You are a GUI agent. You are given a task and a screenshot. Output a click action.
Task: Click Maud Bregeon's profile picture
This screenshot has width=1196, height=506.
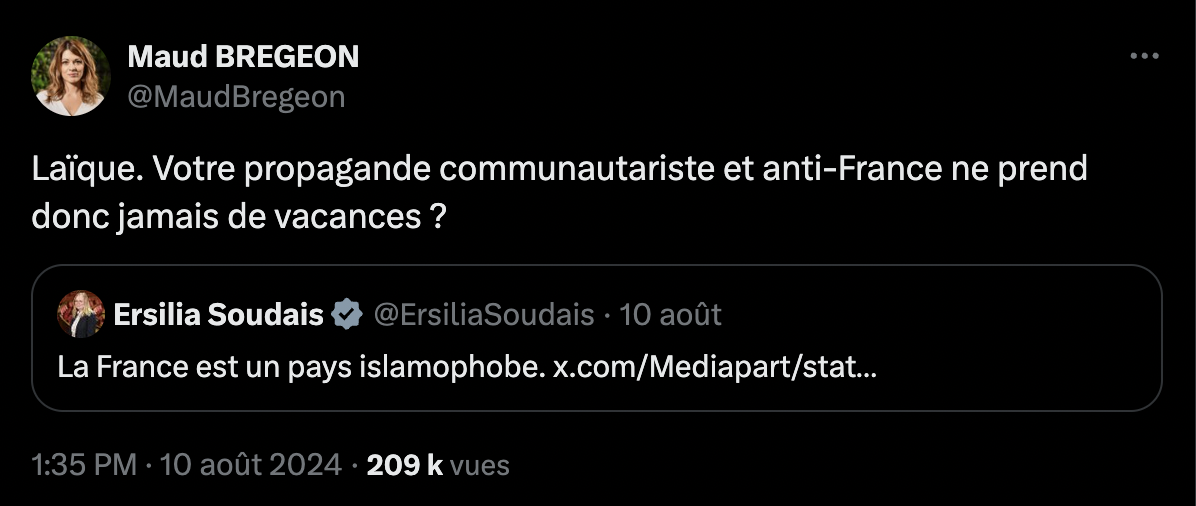70,76
